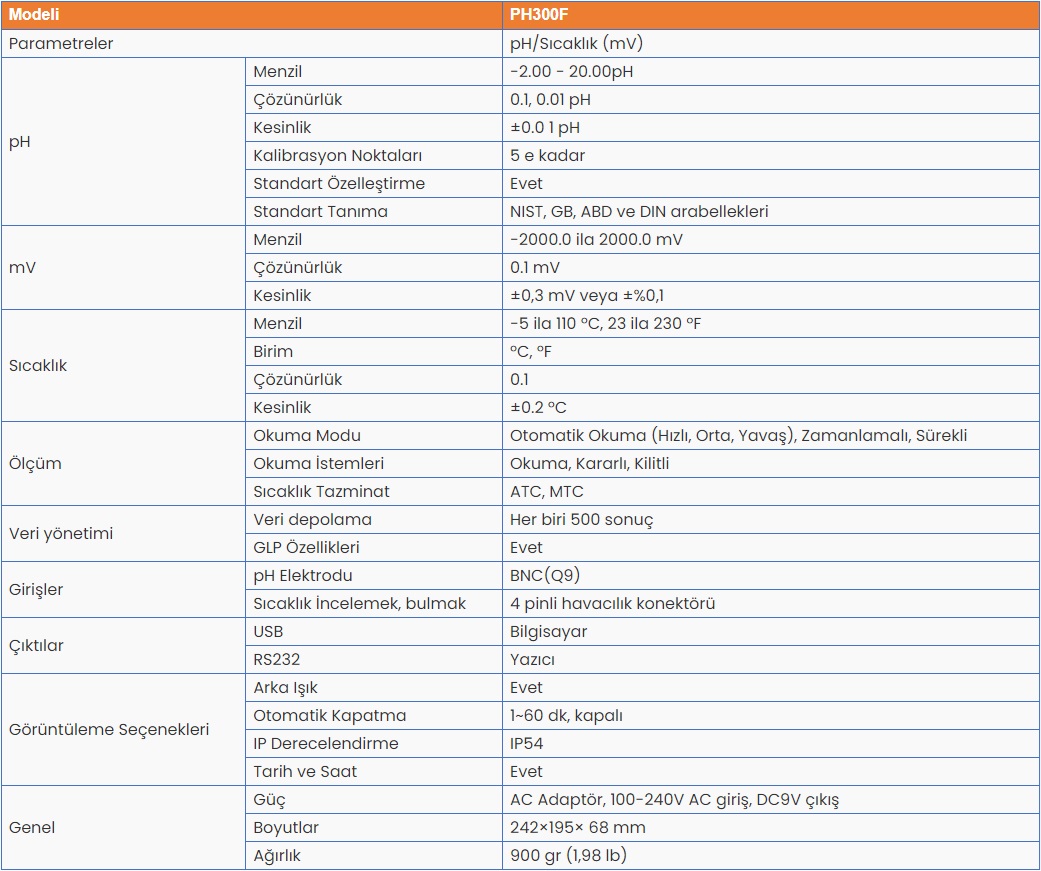Click the '0.1 mV' resolution value
Screen dimensions: 1041x871
(x=535, y=268)
